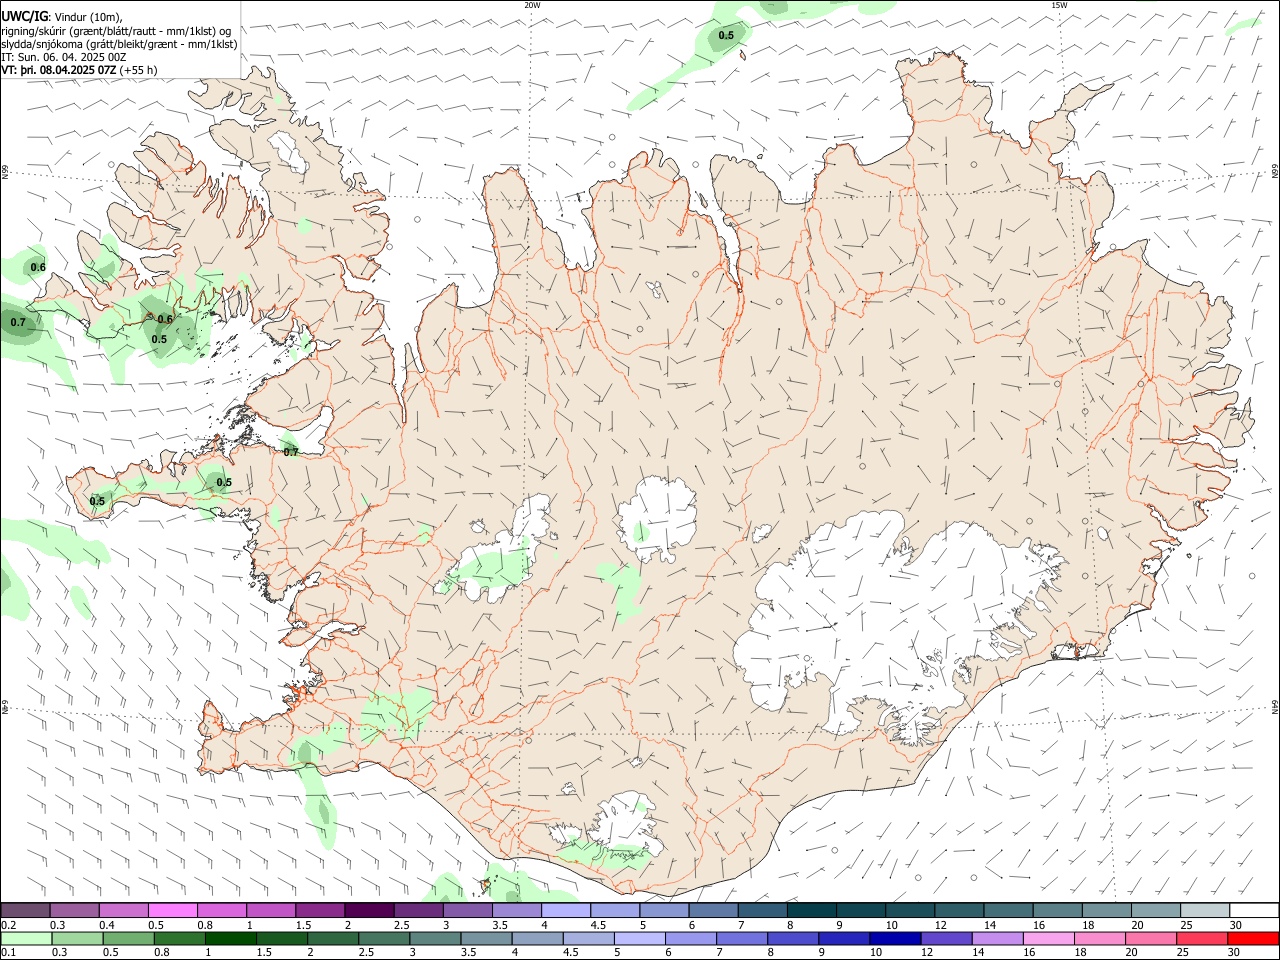Click the "20W" longitude label at top
The width and height of the screenshot is (1280, 960).
tap(532, 5)
